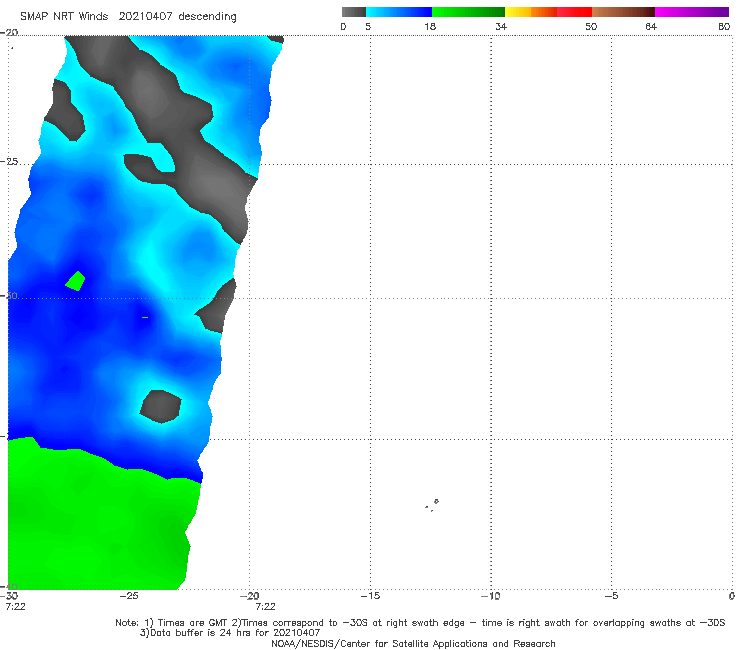Click the color bar label 80
Image resolution: width=740 pixels, height=650 pixels.
pyautogui.click(x=724, y=26)
